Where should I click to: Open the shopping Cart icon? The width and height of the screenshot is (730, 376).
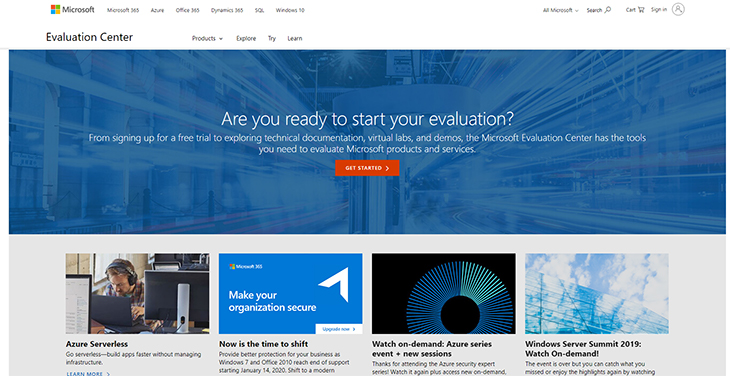641,9
